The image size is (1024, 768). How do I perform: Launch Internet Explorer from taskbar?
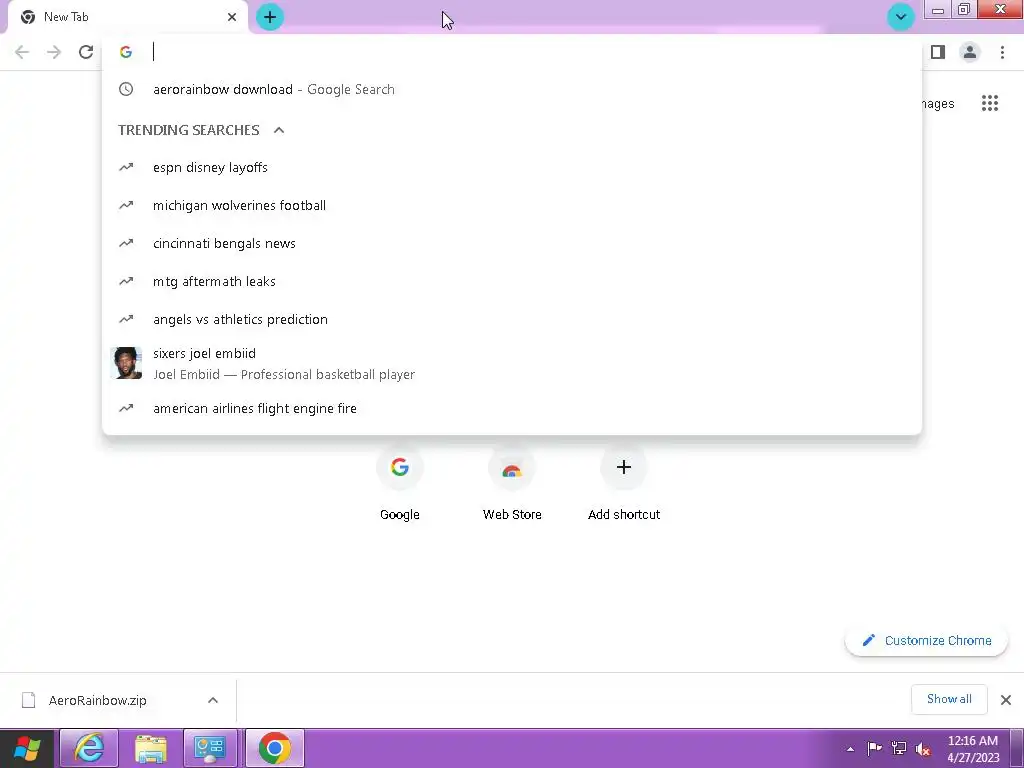89,748
